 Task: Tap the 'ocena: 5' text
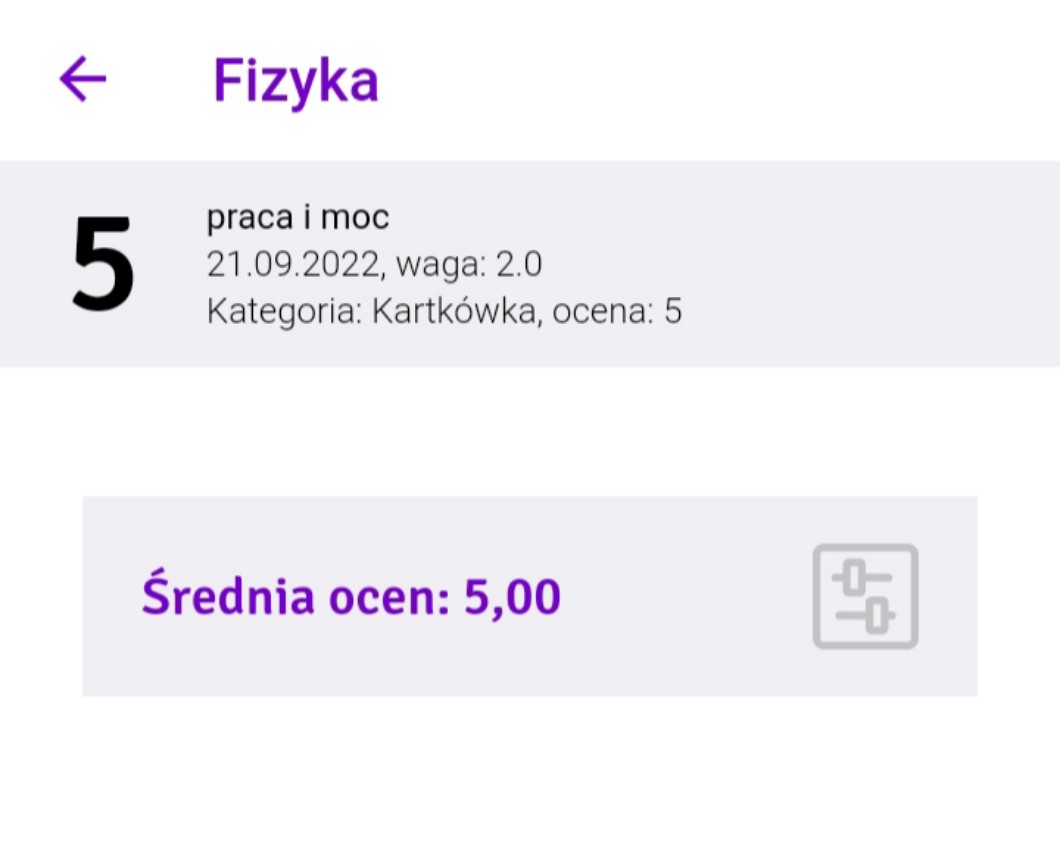(618, 311)
